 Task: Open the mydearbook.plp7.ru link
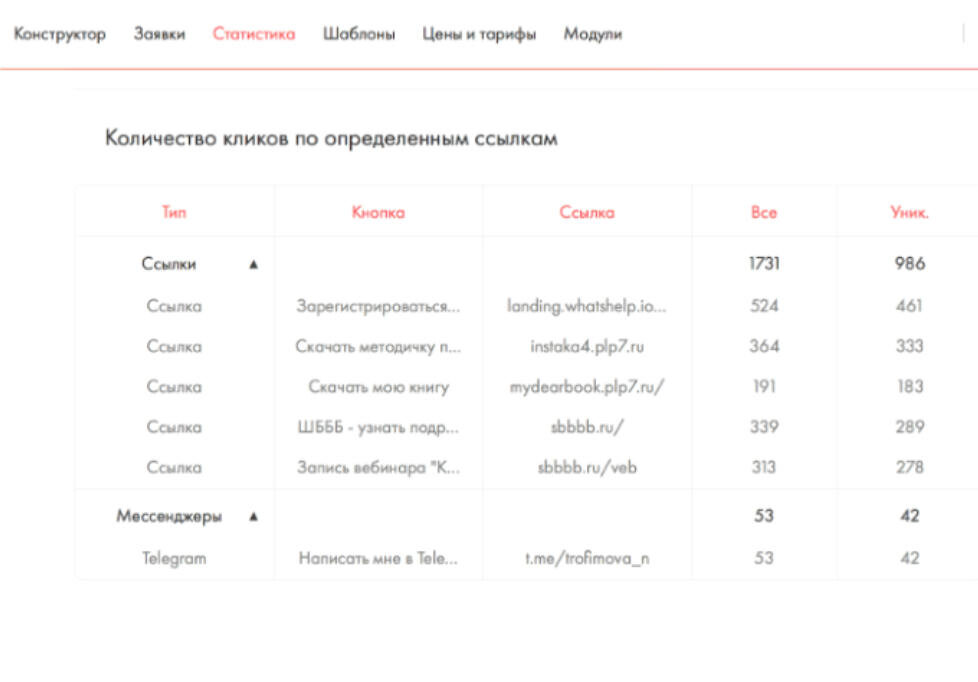587,386
